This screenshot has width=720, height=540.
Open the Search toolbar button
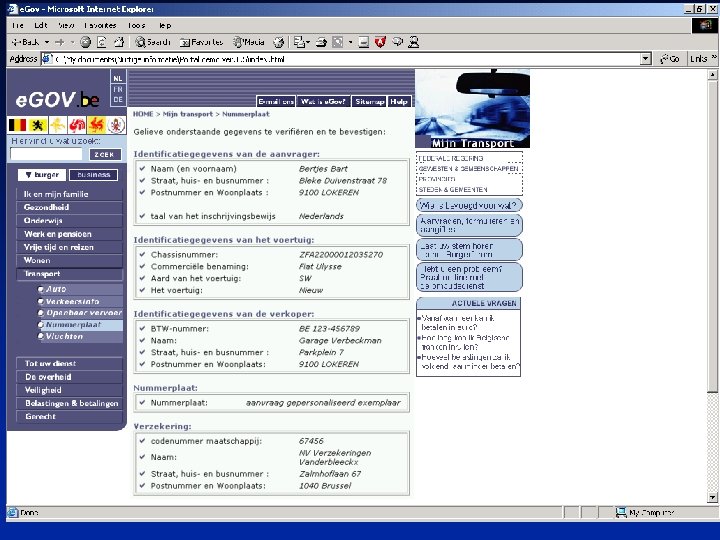(x=153, y=42)
